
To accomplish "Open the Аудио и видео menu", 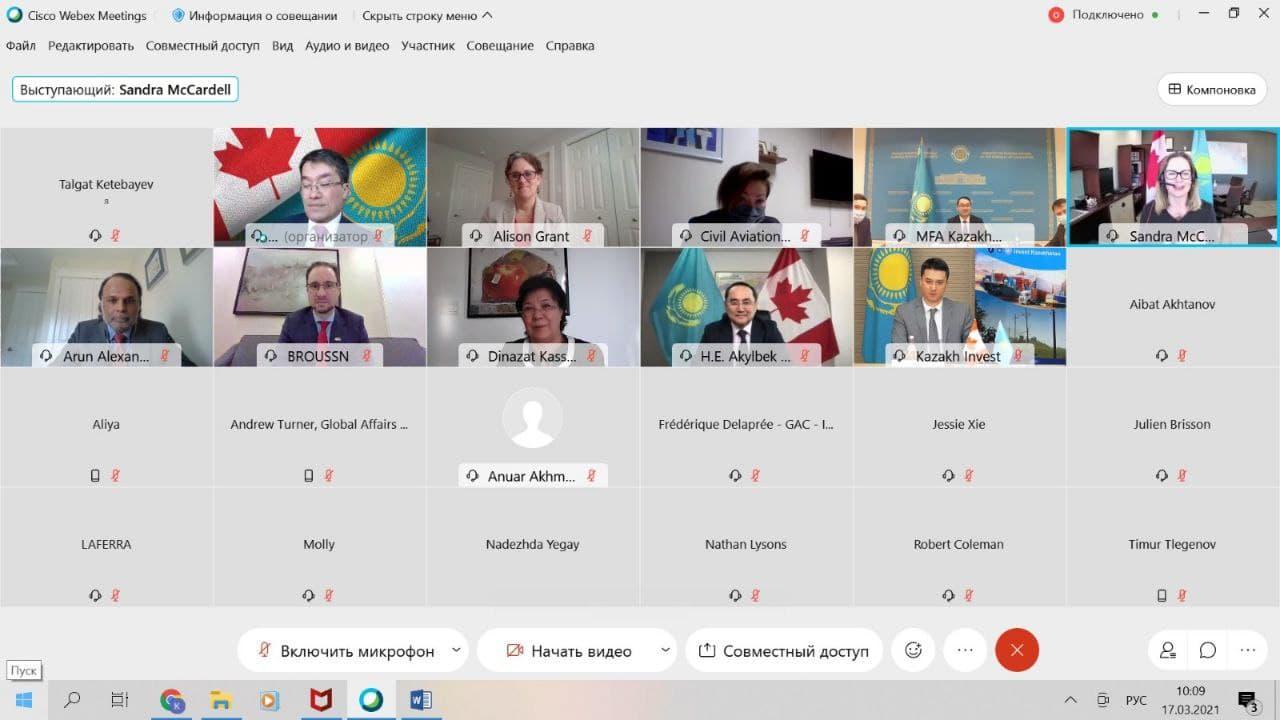I will (x=347, y=46).
